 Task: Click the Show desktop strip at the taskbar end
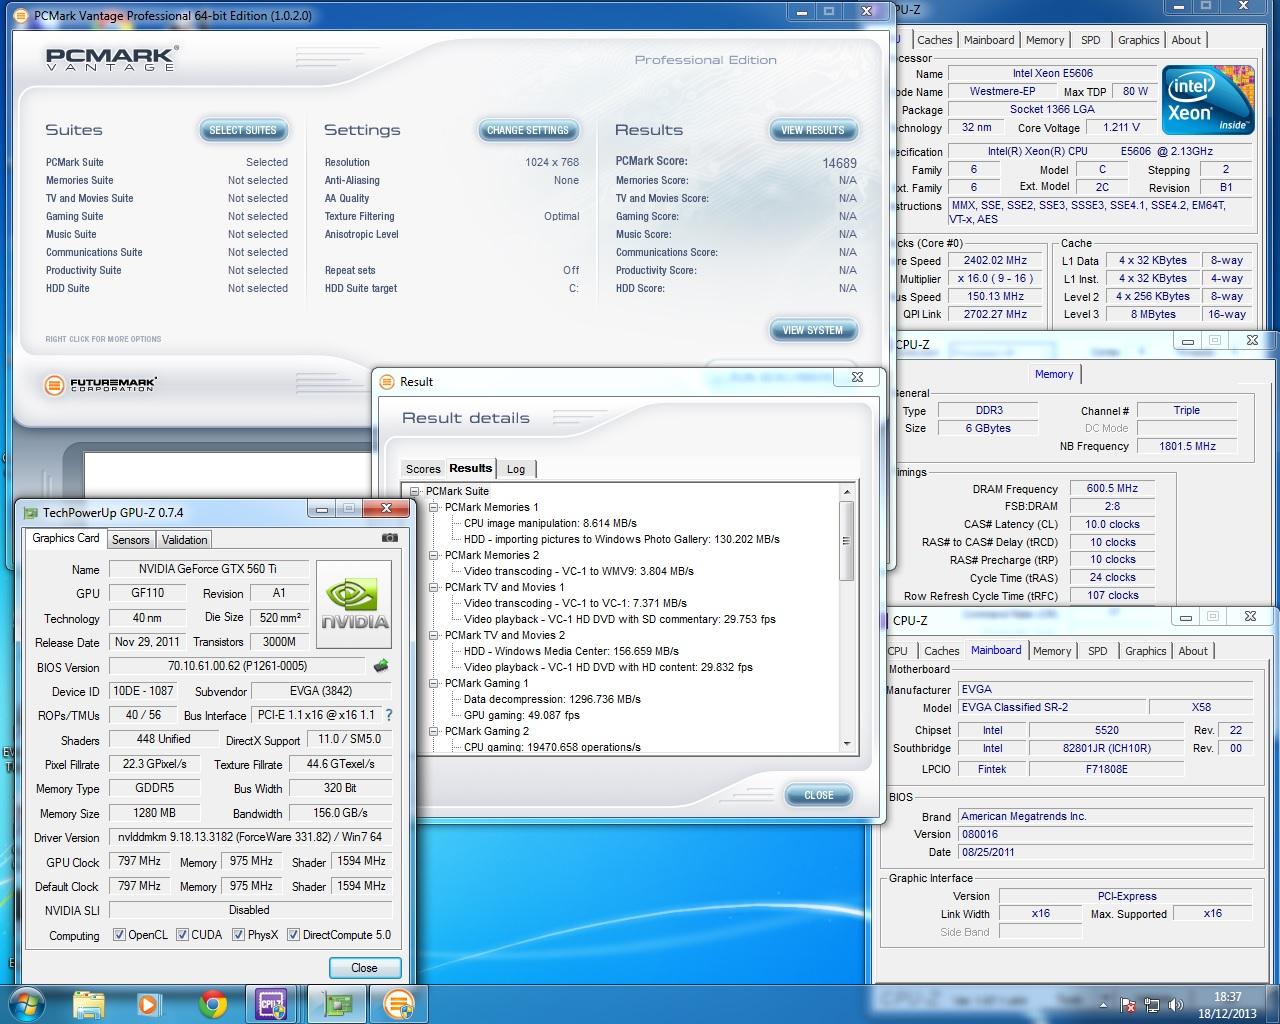tap(1273, 1004)
